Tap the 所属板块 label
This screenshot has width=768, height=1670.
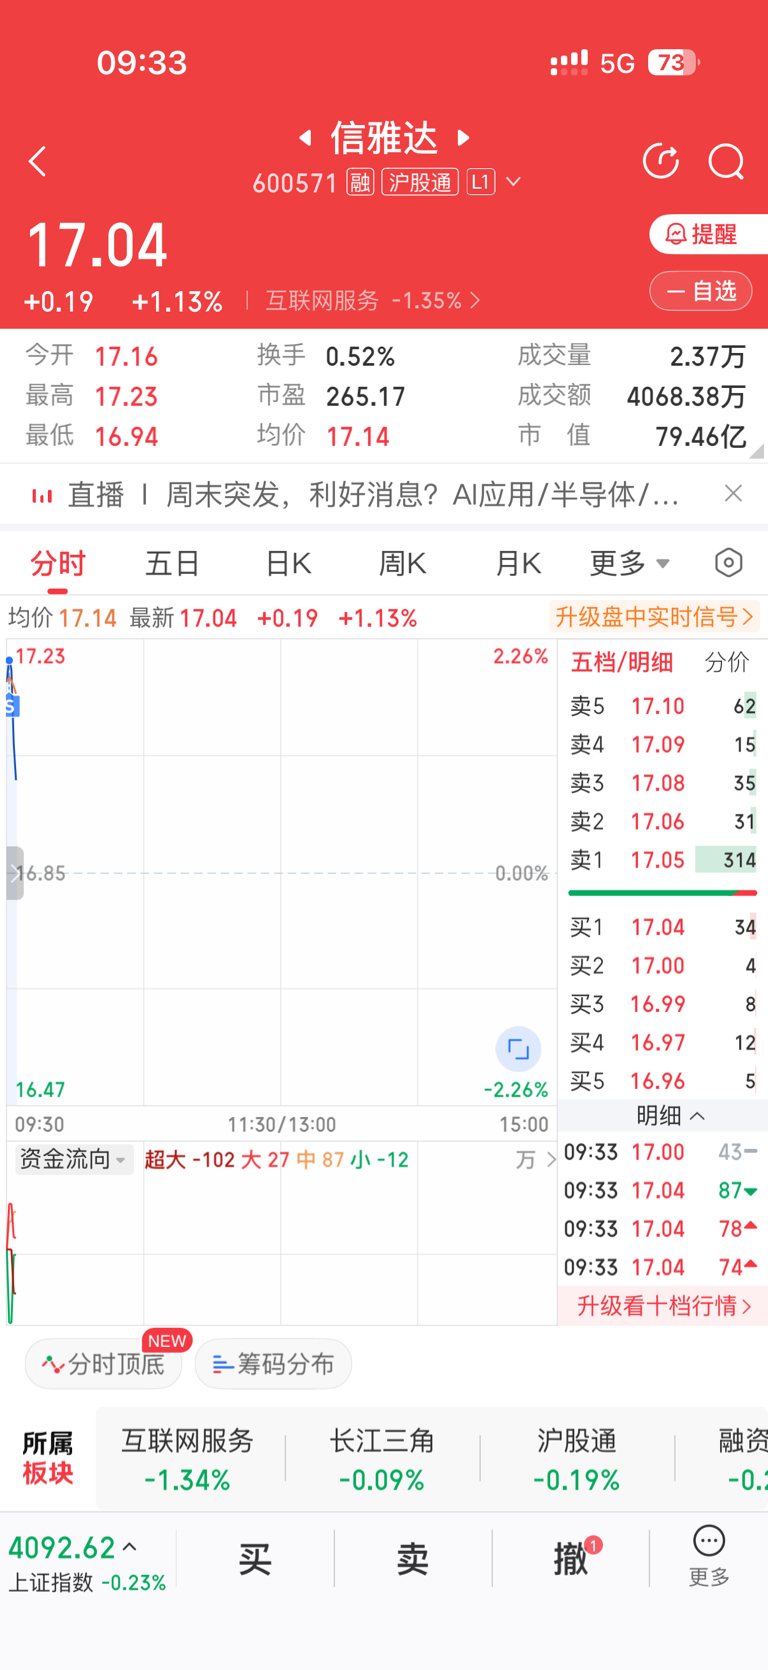coord(48,1458)
